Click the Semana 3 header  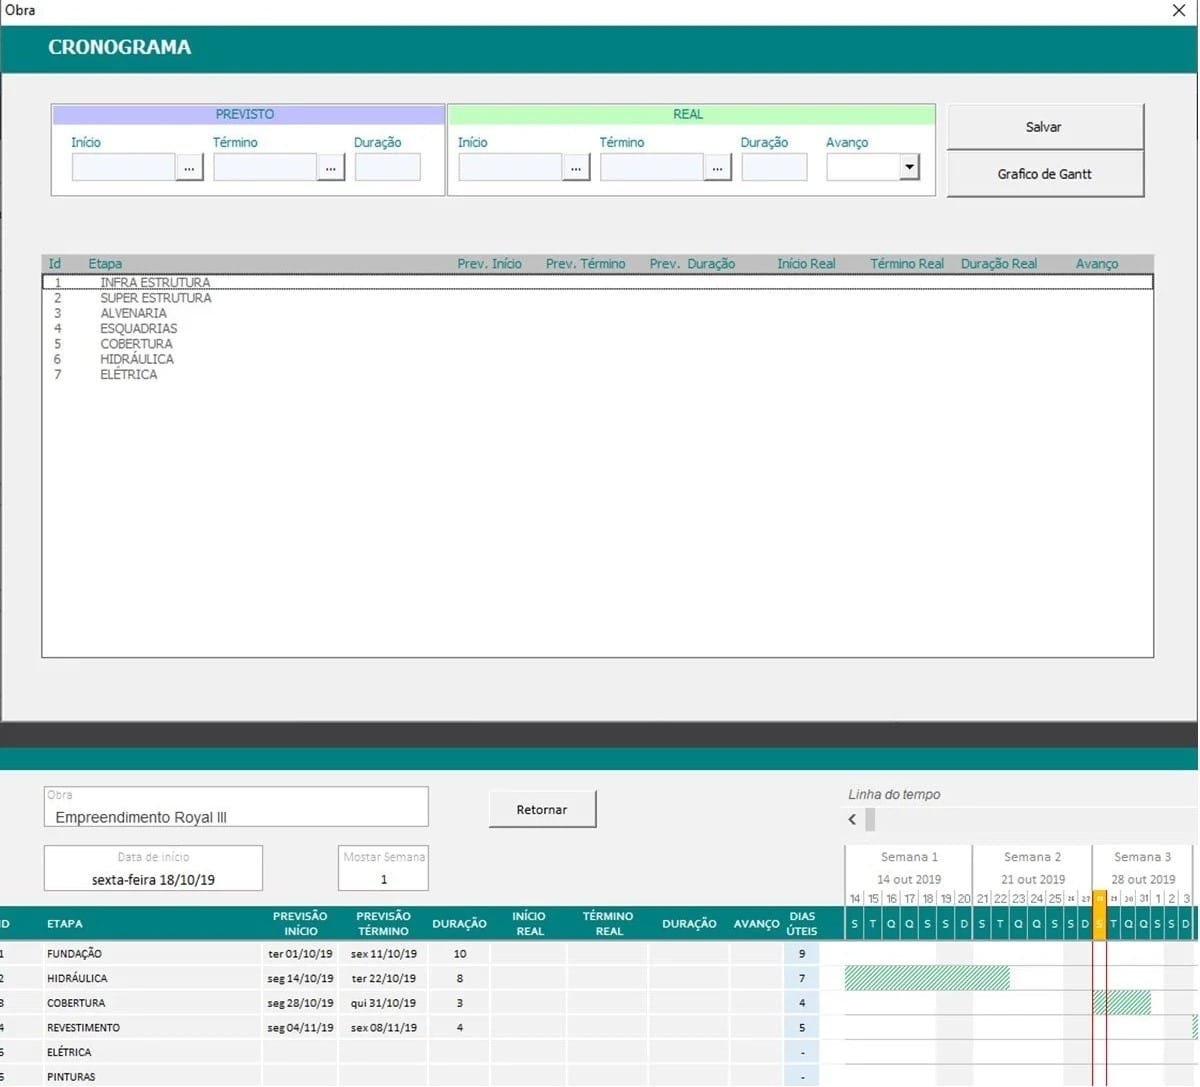click(1143, 857)
